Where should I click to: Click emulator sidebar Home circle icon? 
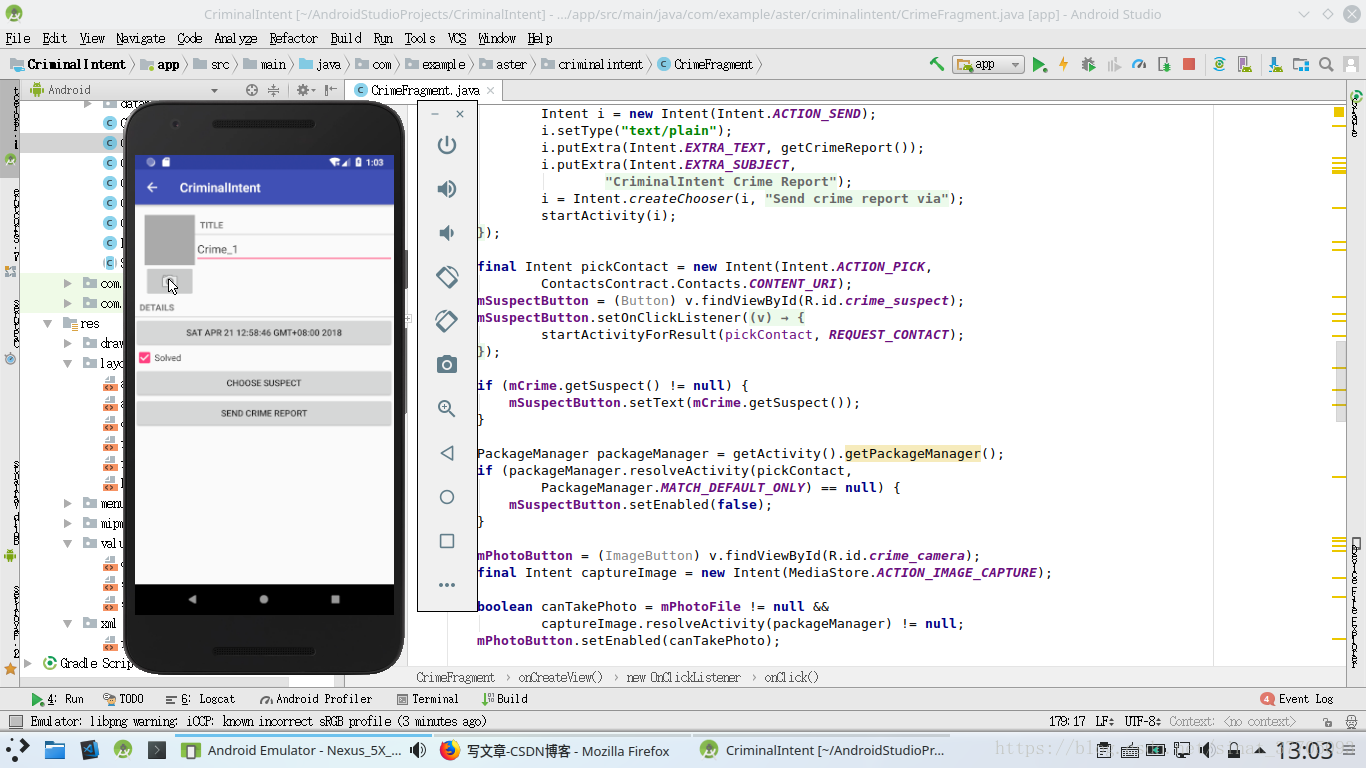(447, 497)
